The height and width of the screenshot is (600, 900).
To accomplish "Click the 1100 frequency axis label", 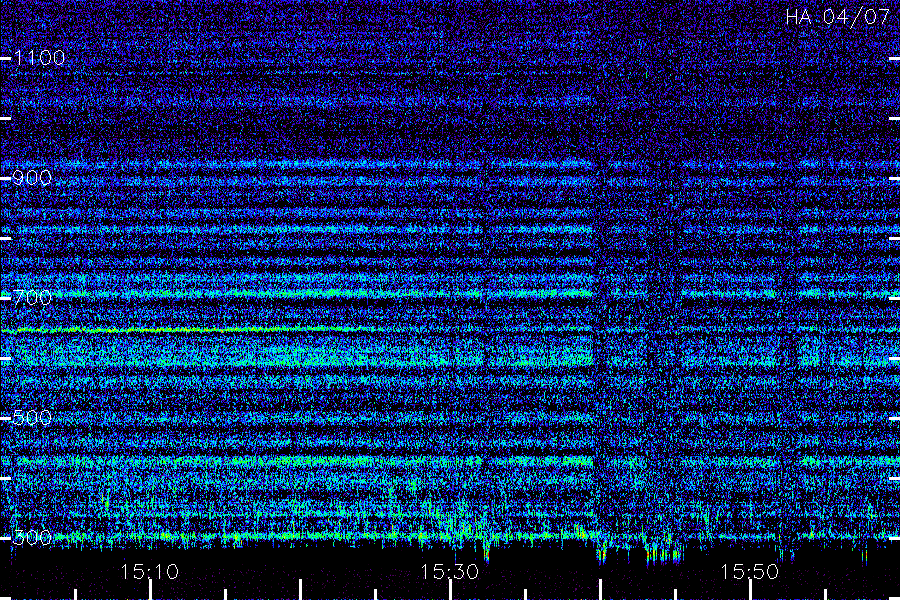I will [x=39, y=58].
